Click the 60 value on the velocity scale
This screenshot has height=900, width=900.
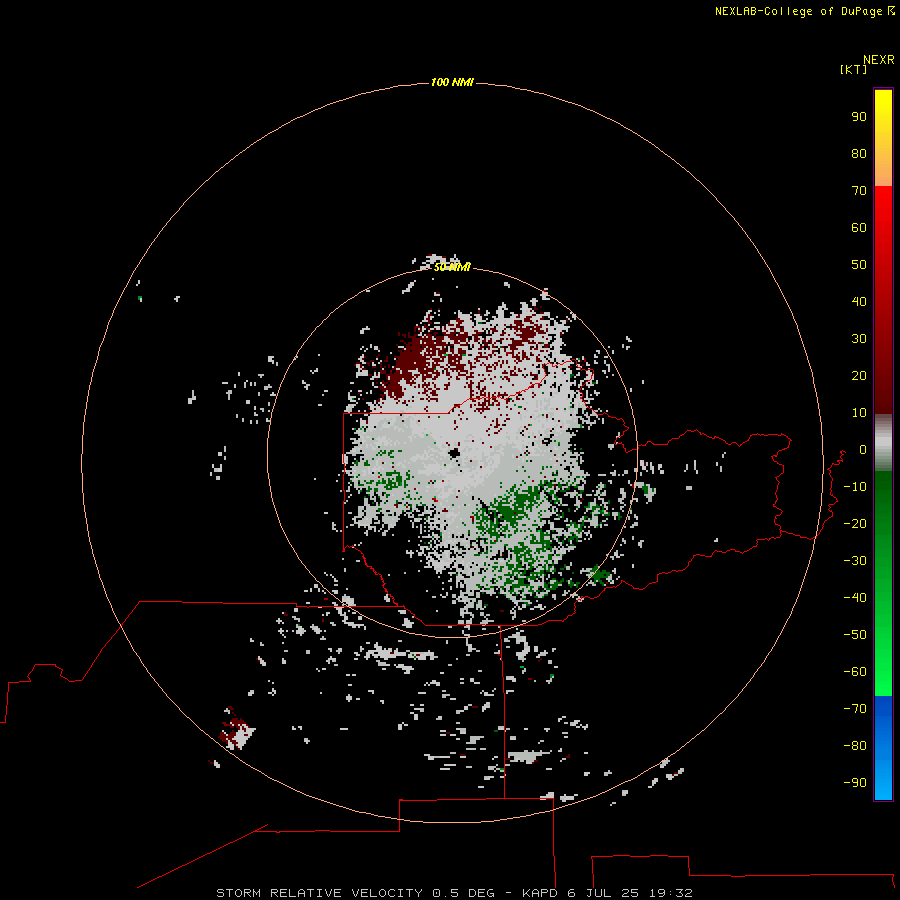pos(859,228)
